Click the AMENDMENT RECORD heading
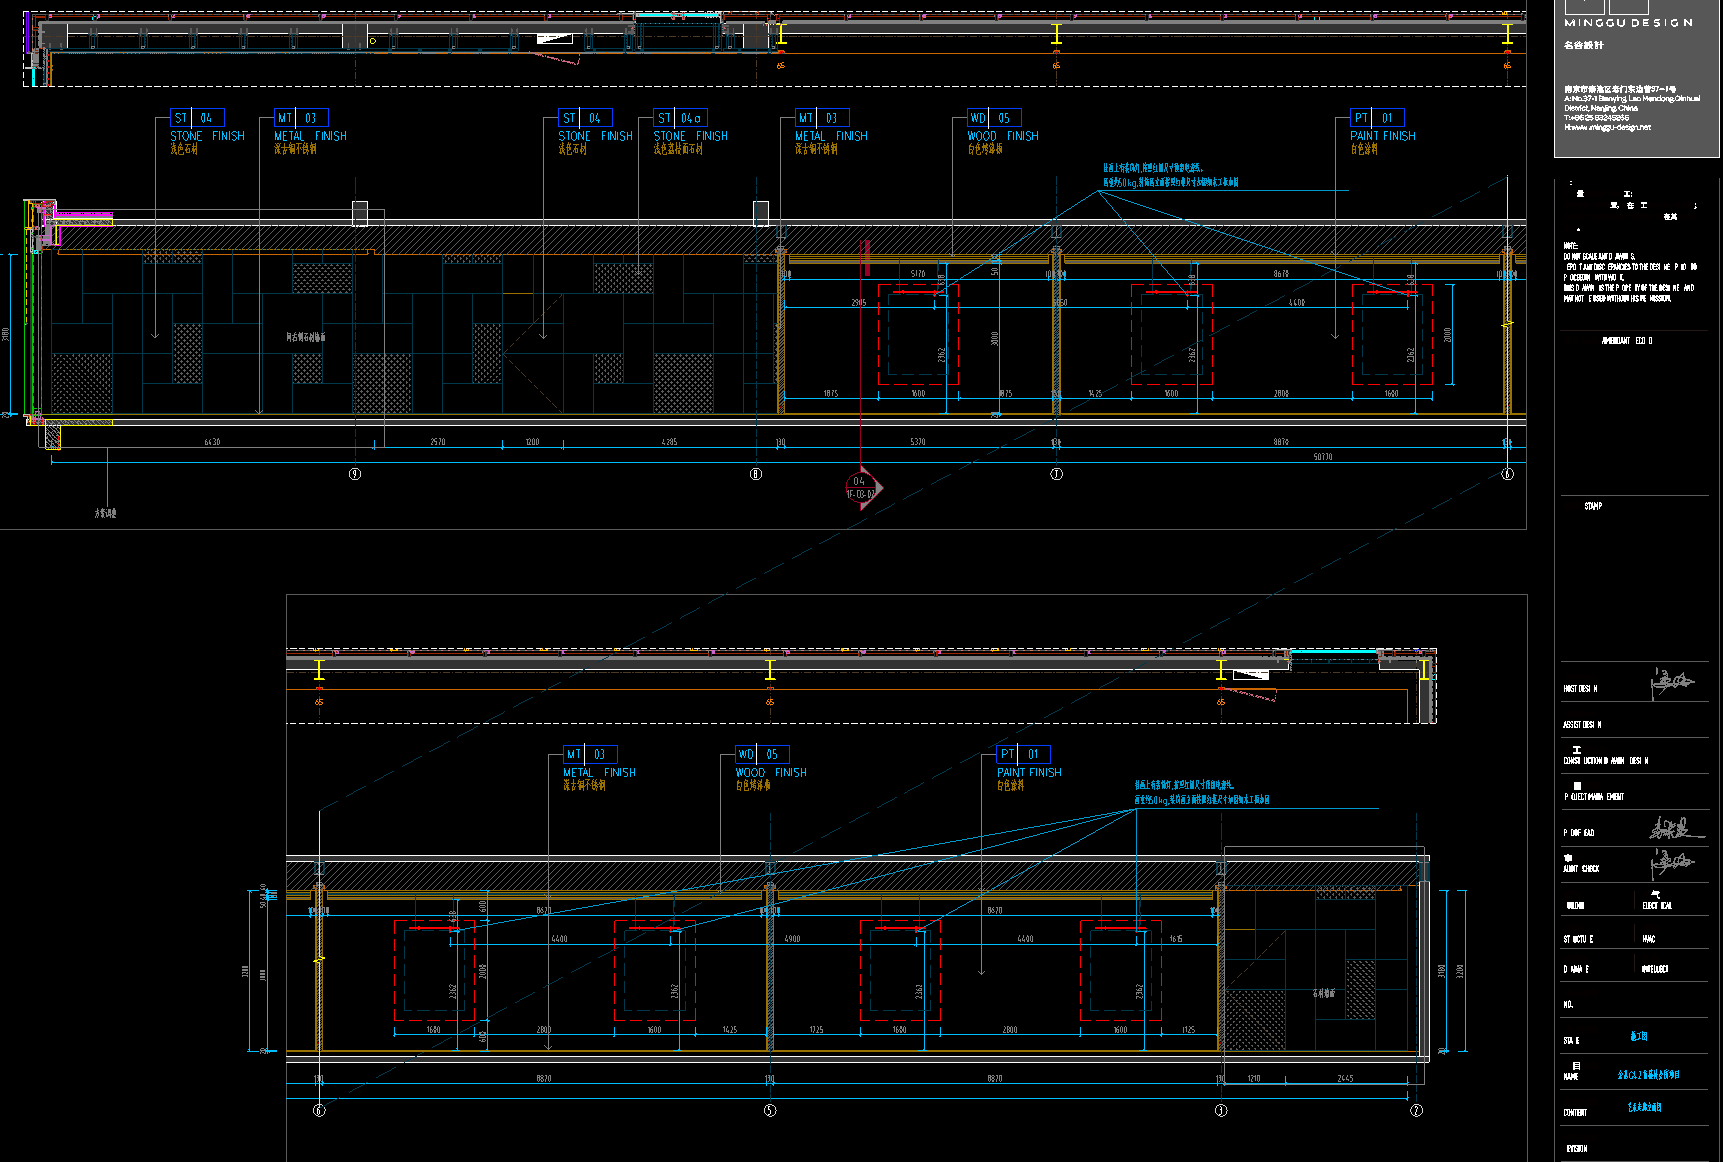1723x1162 pixels. tap(1627, 341)
